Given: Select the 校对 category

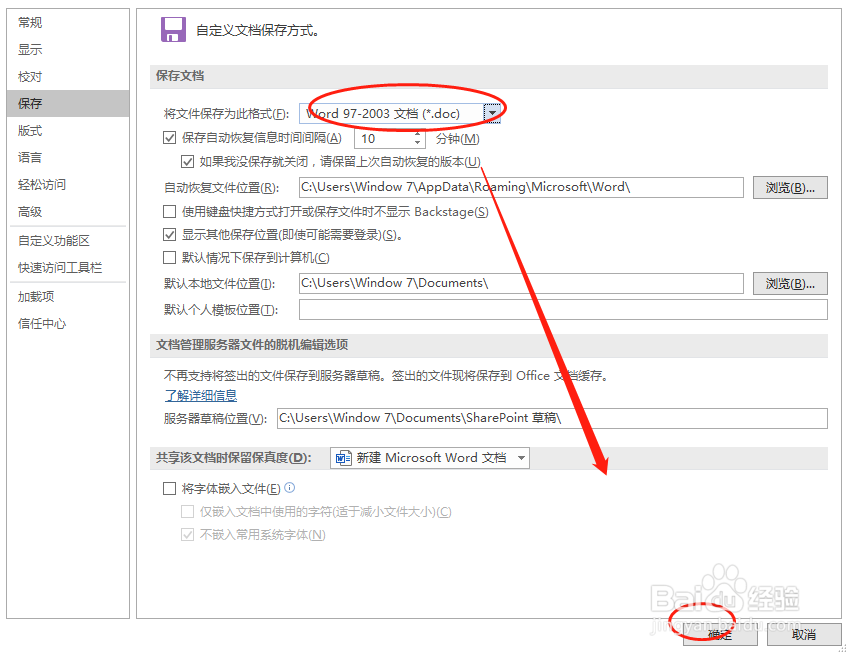Looking at the screenshot, I should click(x=68, y=76).
